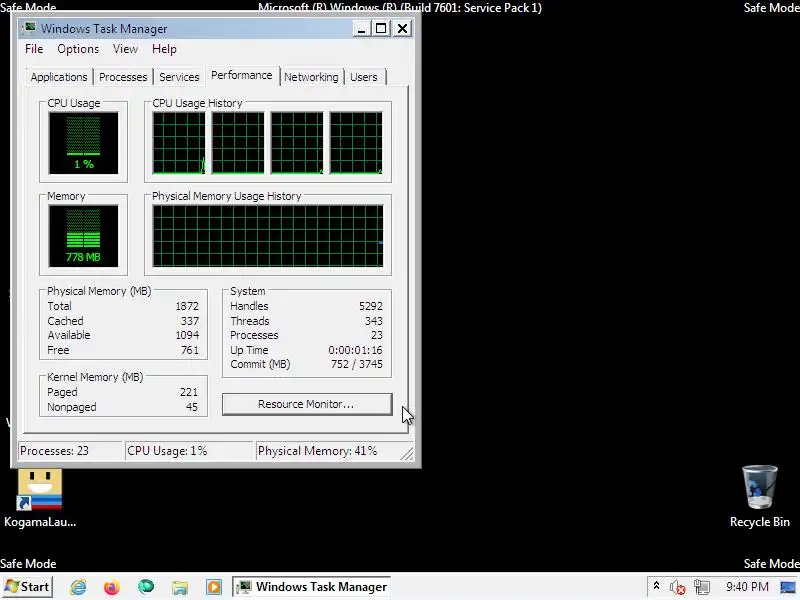Show hidden tray icons arrow

coord(657,587)
